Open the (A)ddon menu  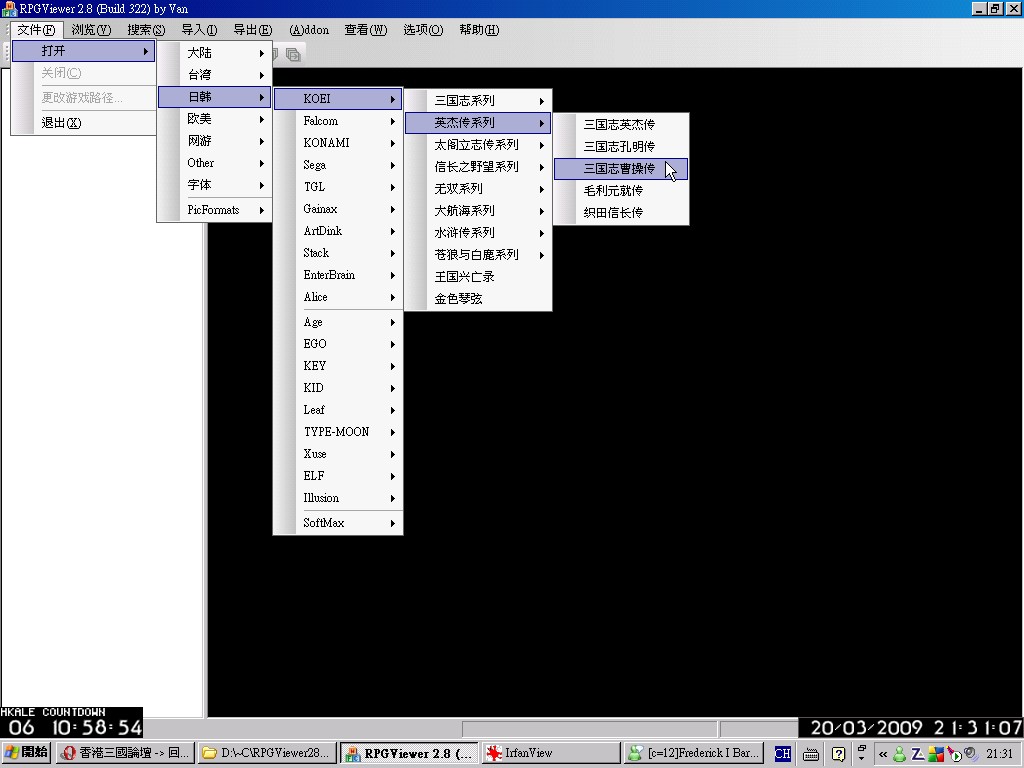point(309,30)
